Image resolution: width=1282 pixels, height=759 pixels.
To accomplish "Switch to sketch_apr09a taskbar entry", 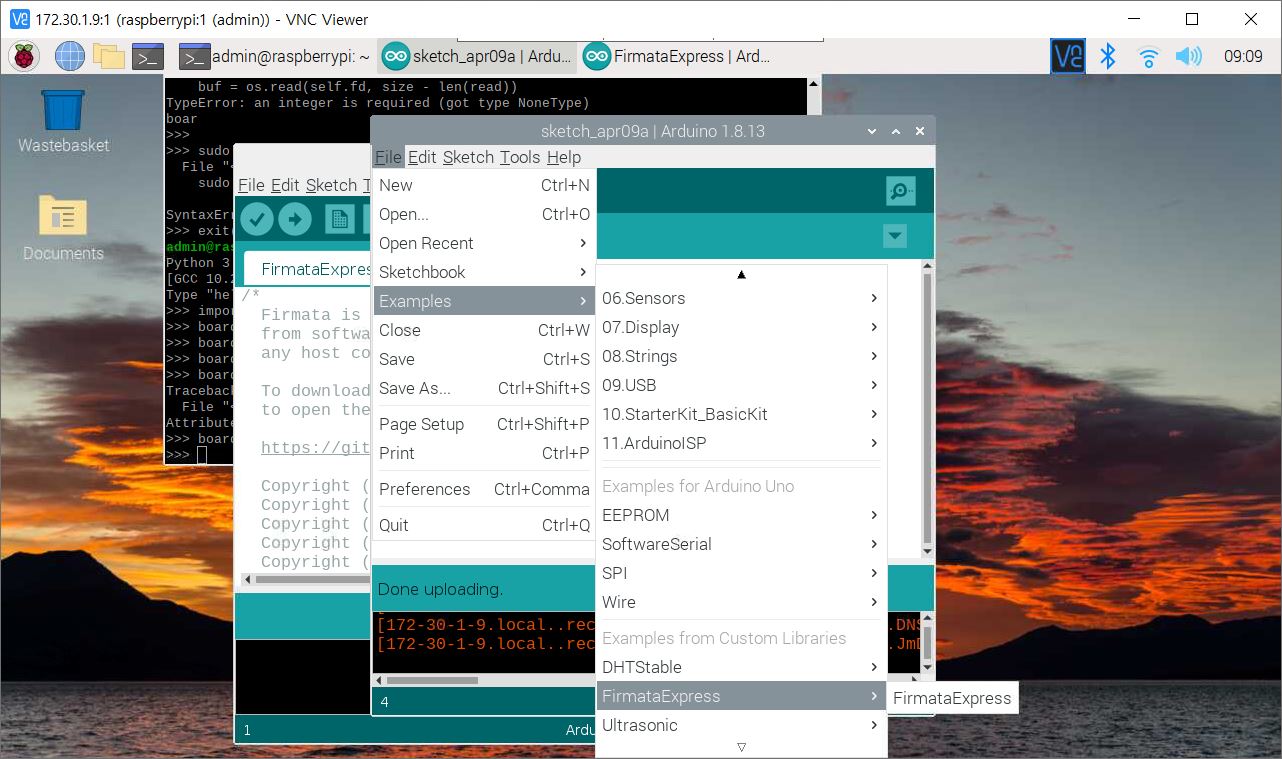I will 477,57.
